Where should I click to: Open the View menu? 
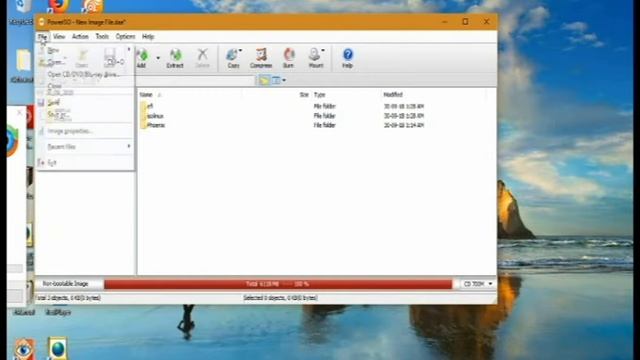pos(59,37)
